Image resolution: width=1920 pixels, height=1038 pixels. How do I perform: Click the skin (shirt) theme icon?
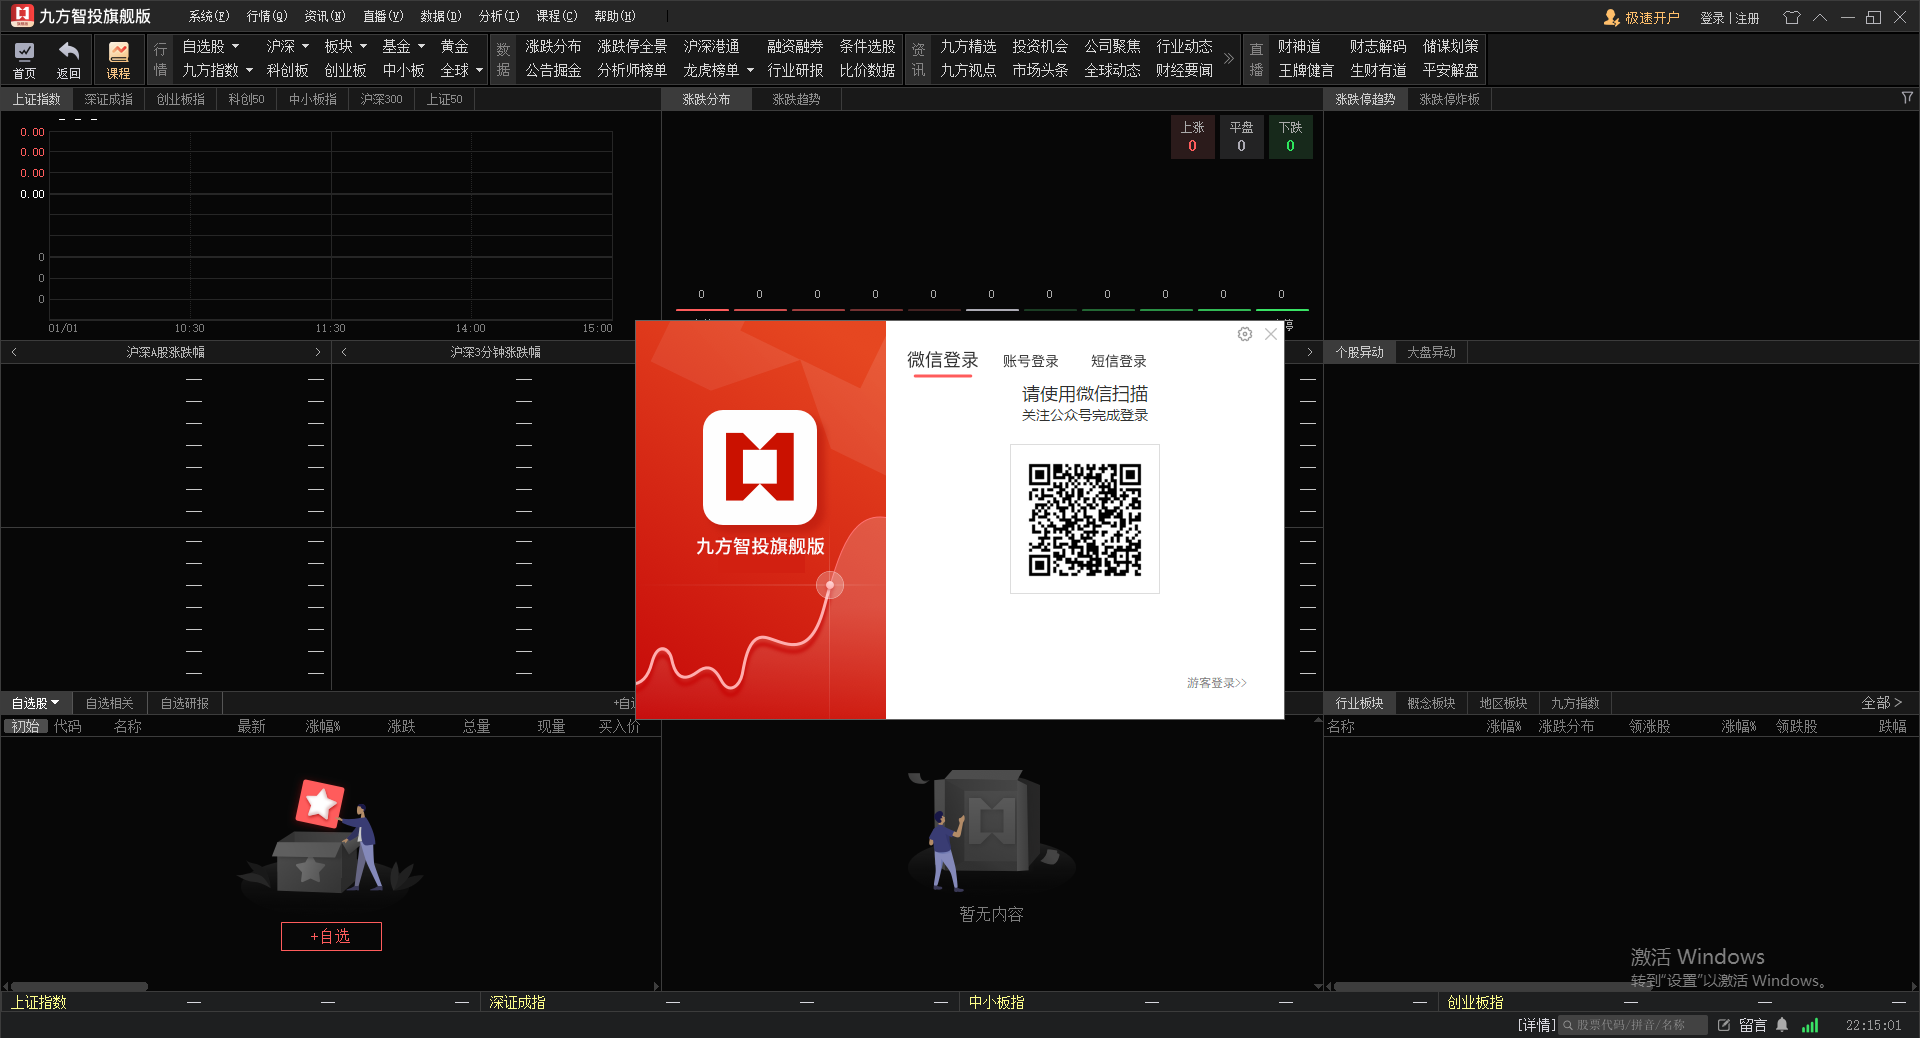(1791, 17)
